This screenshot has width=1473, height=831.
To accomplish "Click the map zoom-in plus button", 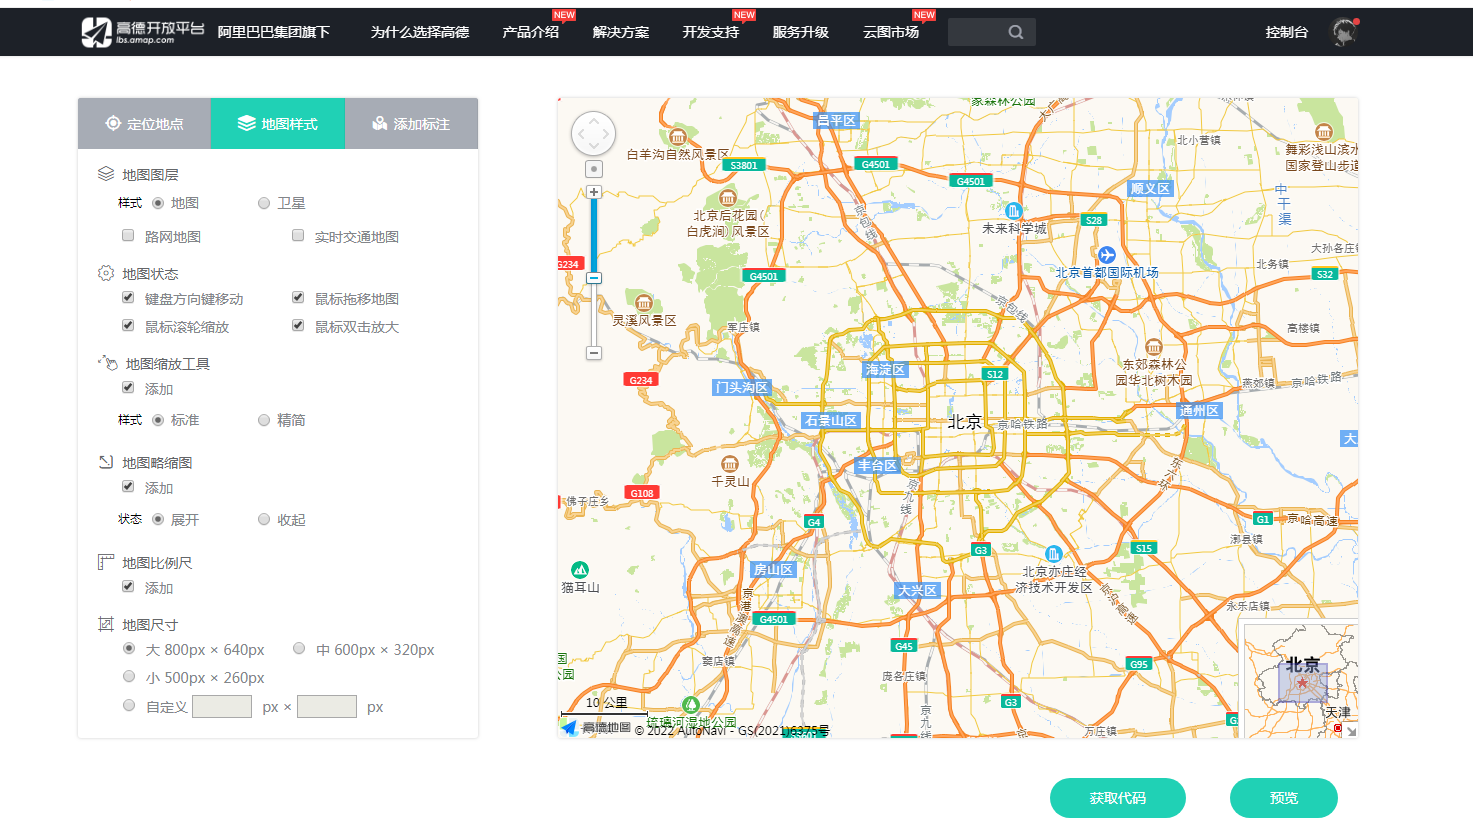I will 594,192.
